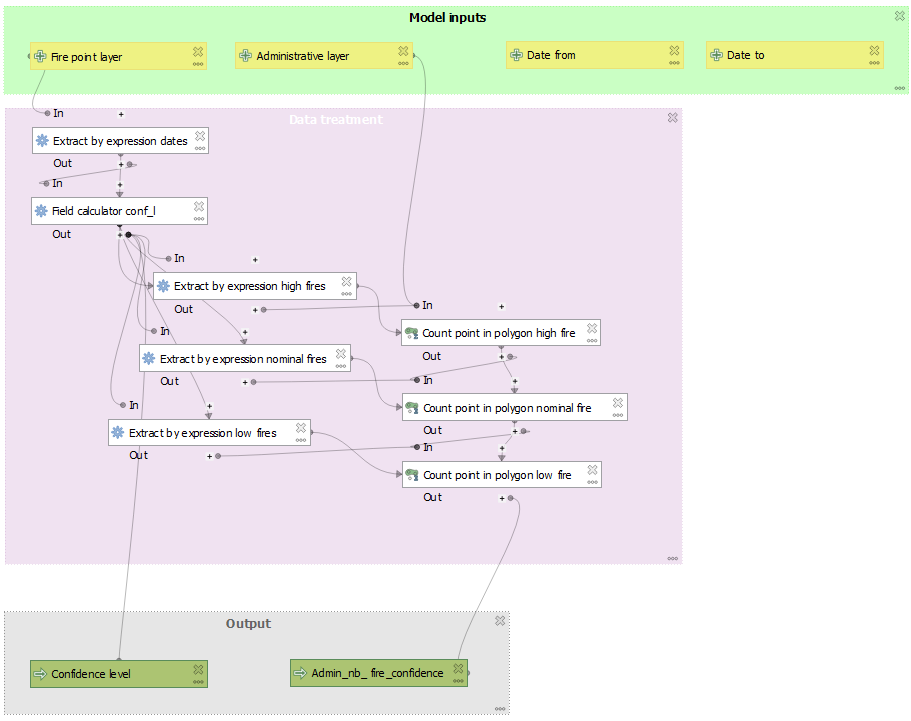The width and height of the screenshot is (911, 721).
Task: Delete the Extract by expression dates algorithm
Action: pyautogui.click(x=200, y=136)
